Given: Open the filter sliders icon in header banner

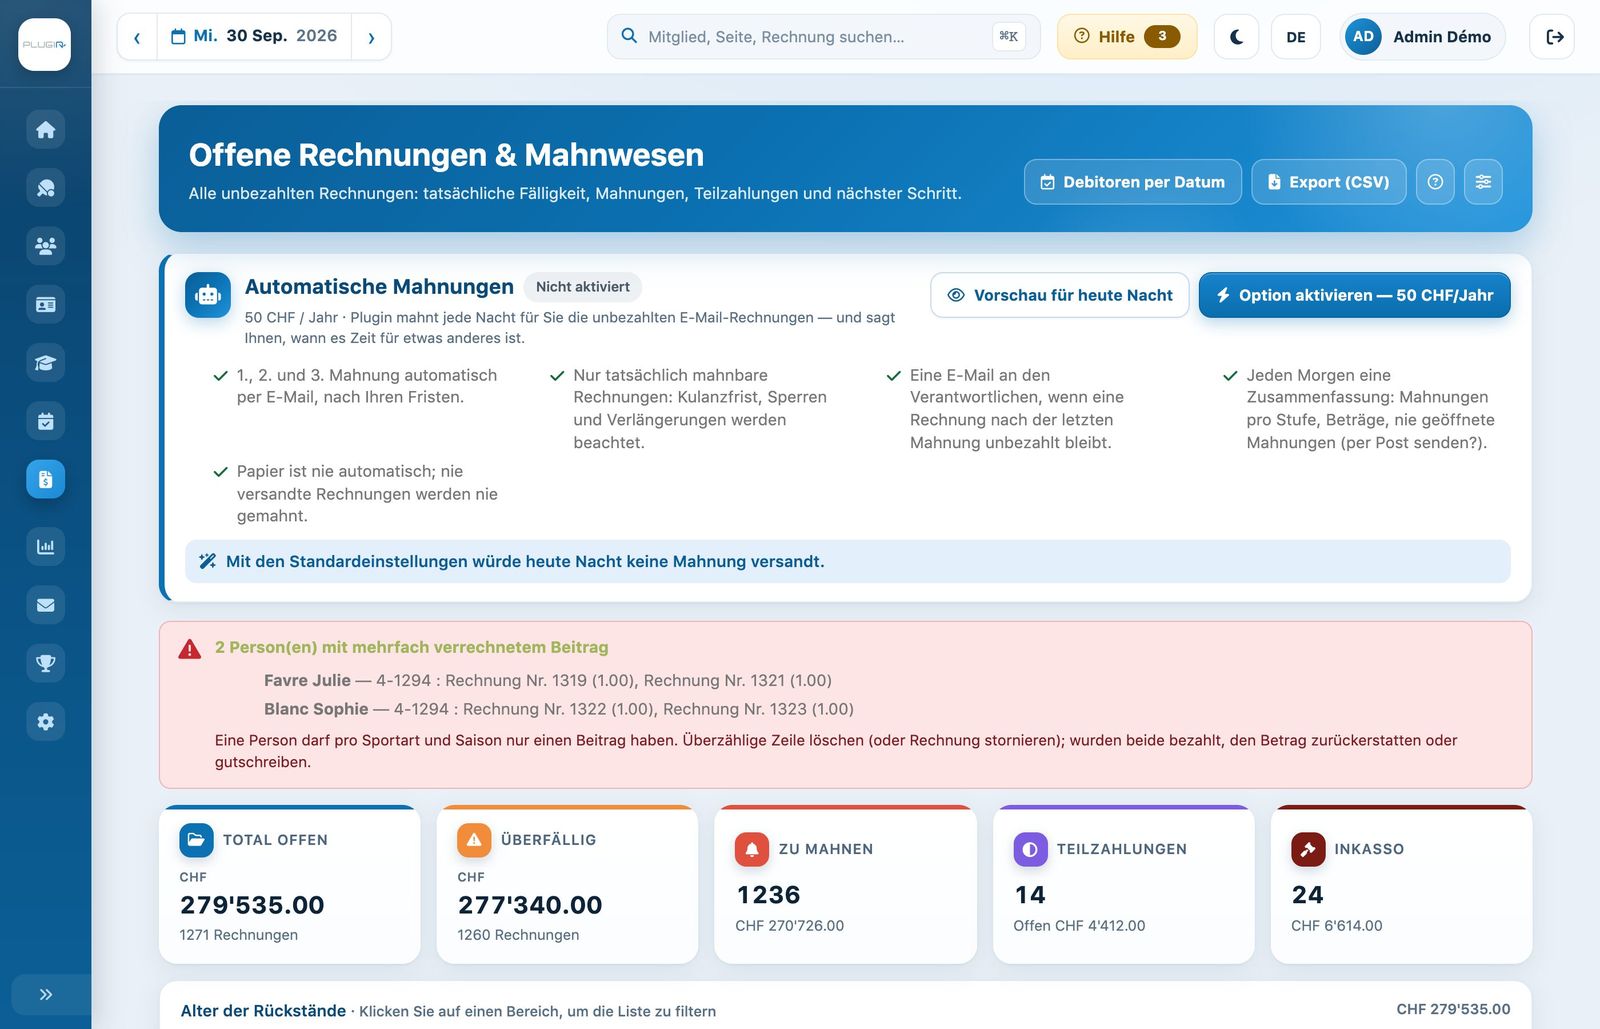Looking at the screenshot, I should coord(1483,182).
